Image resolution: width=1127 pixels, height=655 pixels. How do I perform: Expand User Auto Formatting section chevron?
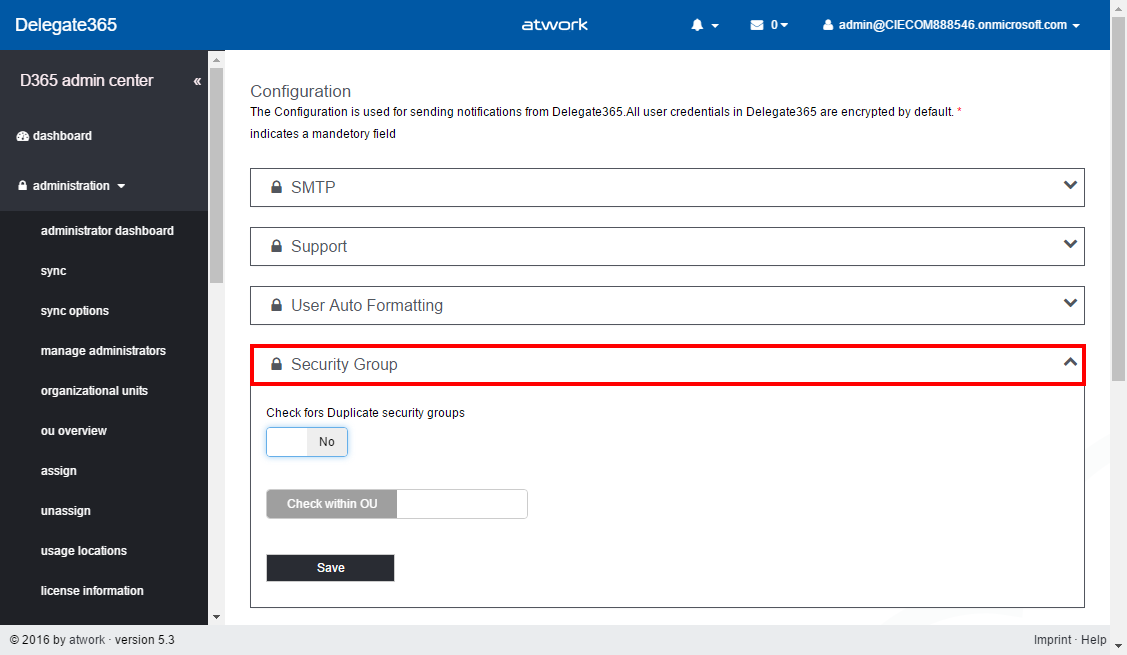pos(1070,303)
